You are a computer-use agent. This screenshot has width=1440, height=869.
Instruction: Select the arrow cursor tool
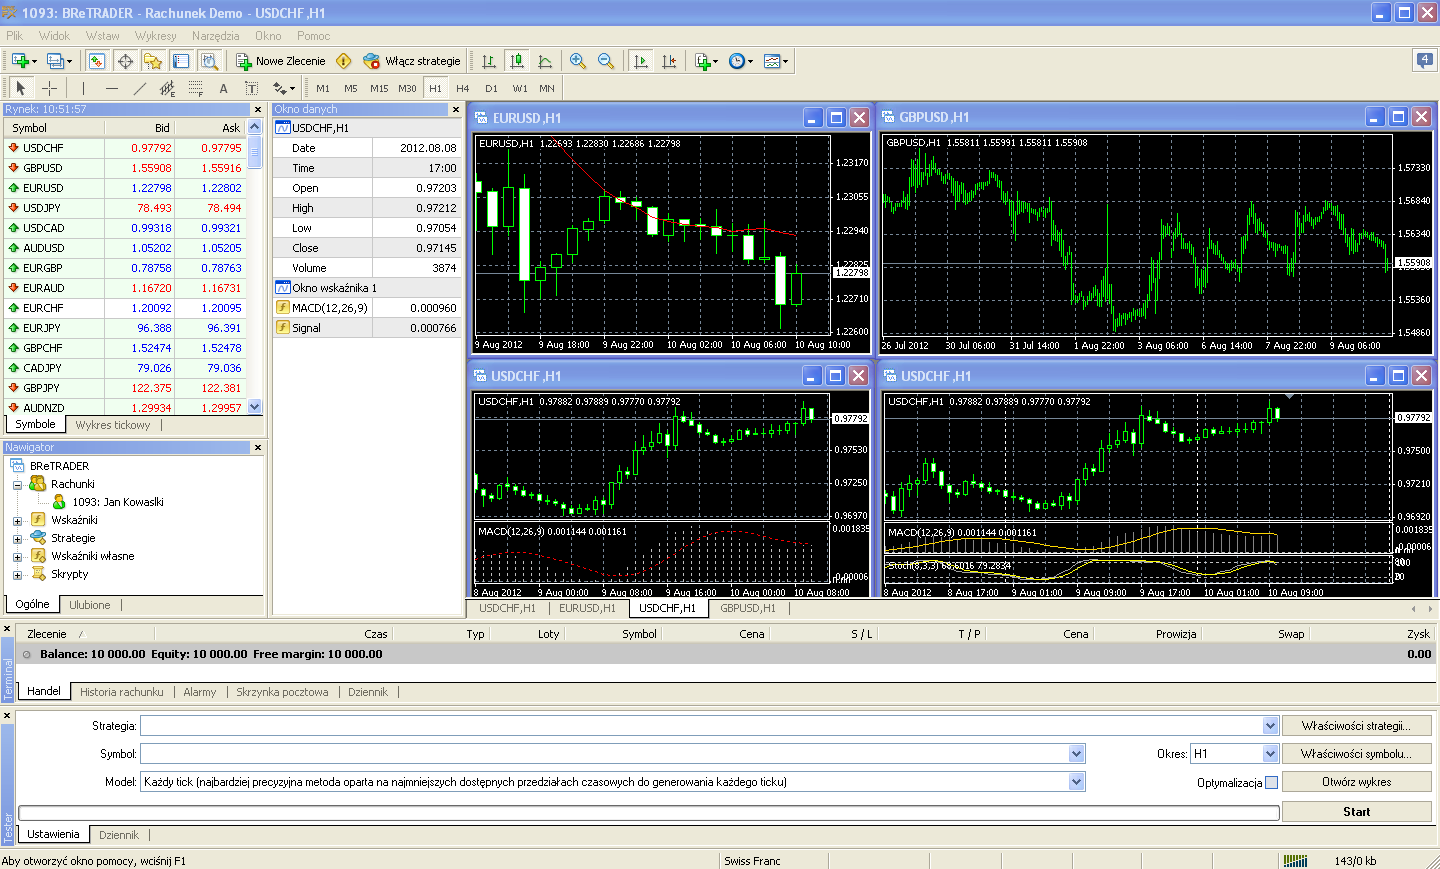21,88
